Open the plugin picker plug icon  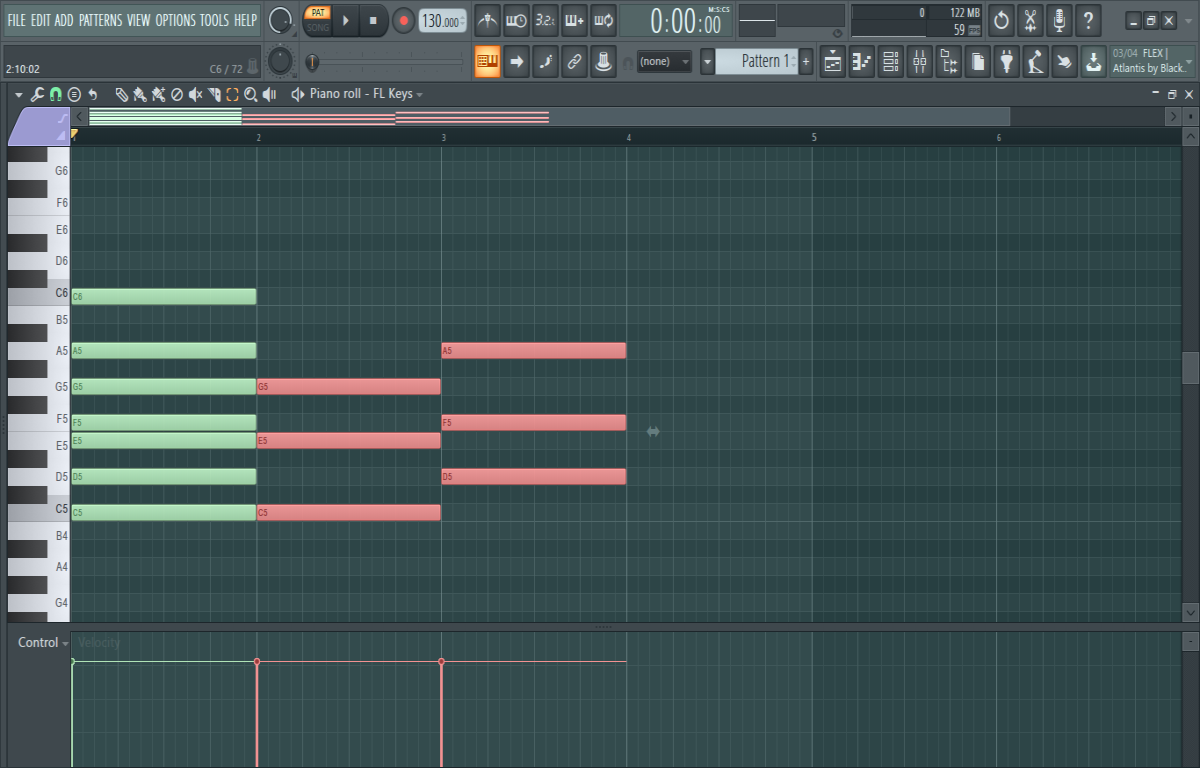tap(1007, 61)
